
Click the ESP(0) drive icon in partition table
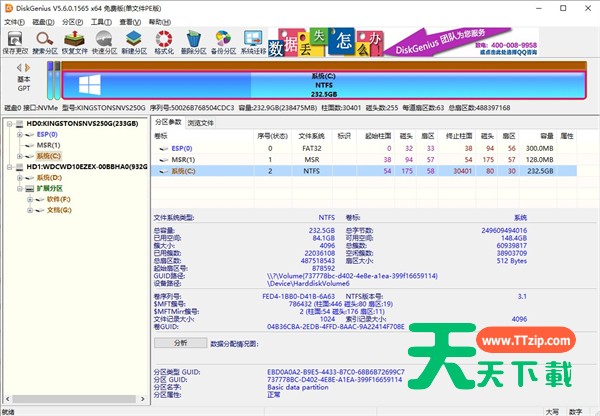(x=164, y=148)
